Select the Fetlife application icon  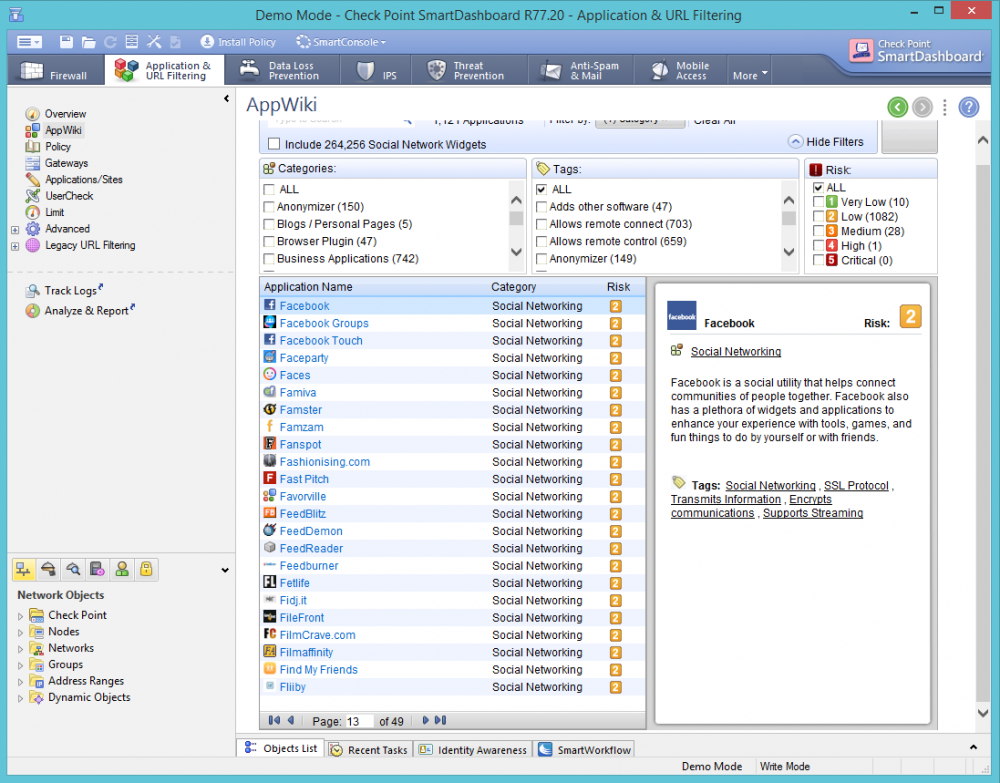tap(270, 582)
